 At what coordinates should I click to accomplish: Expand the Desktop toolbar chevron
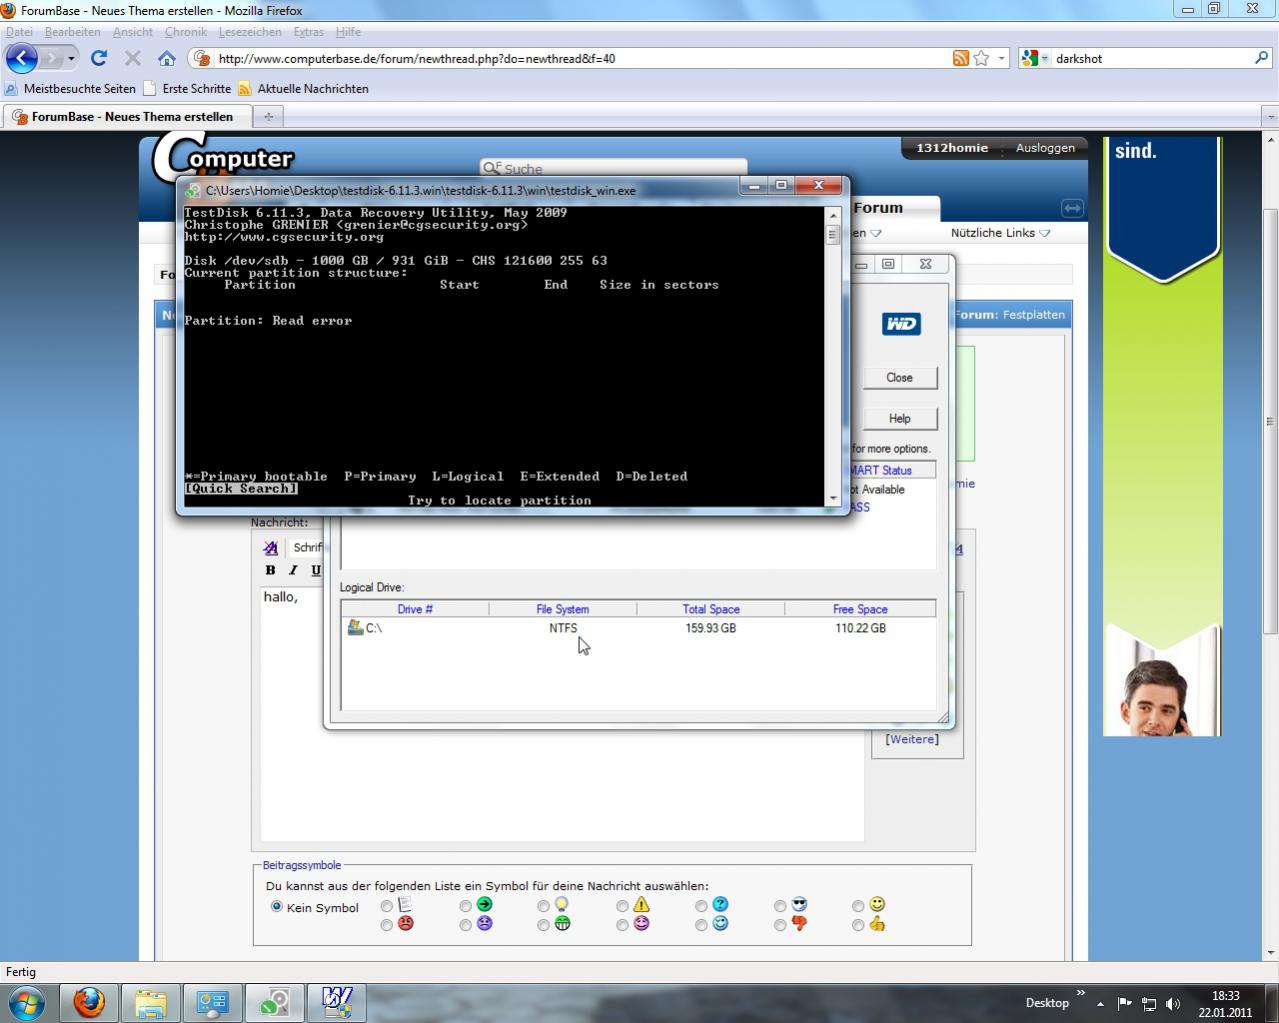click(1080, 994)
